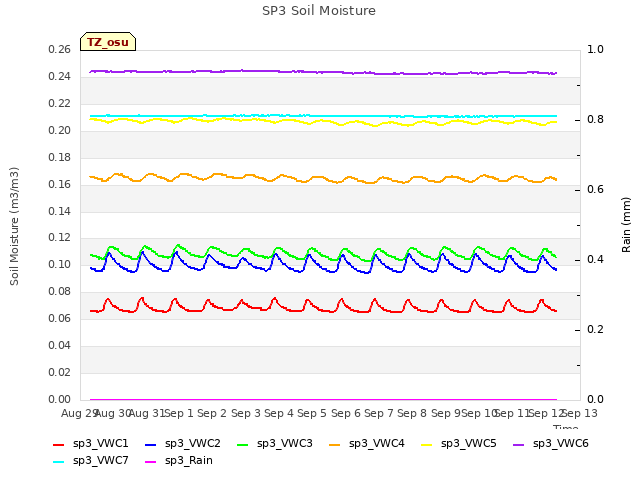640x480 pixels.
Task: Click the 0.20 soil moisture tick value
Action: tap(60, 131)
